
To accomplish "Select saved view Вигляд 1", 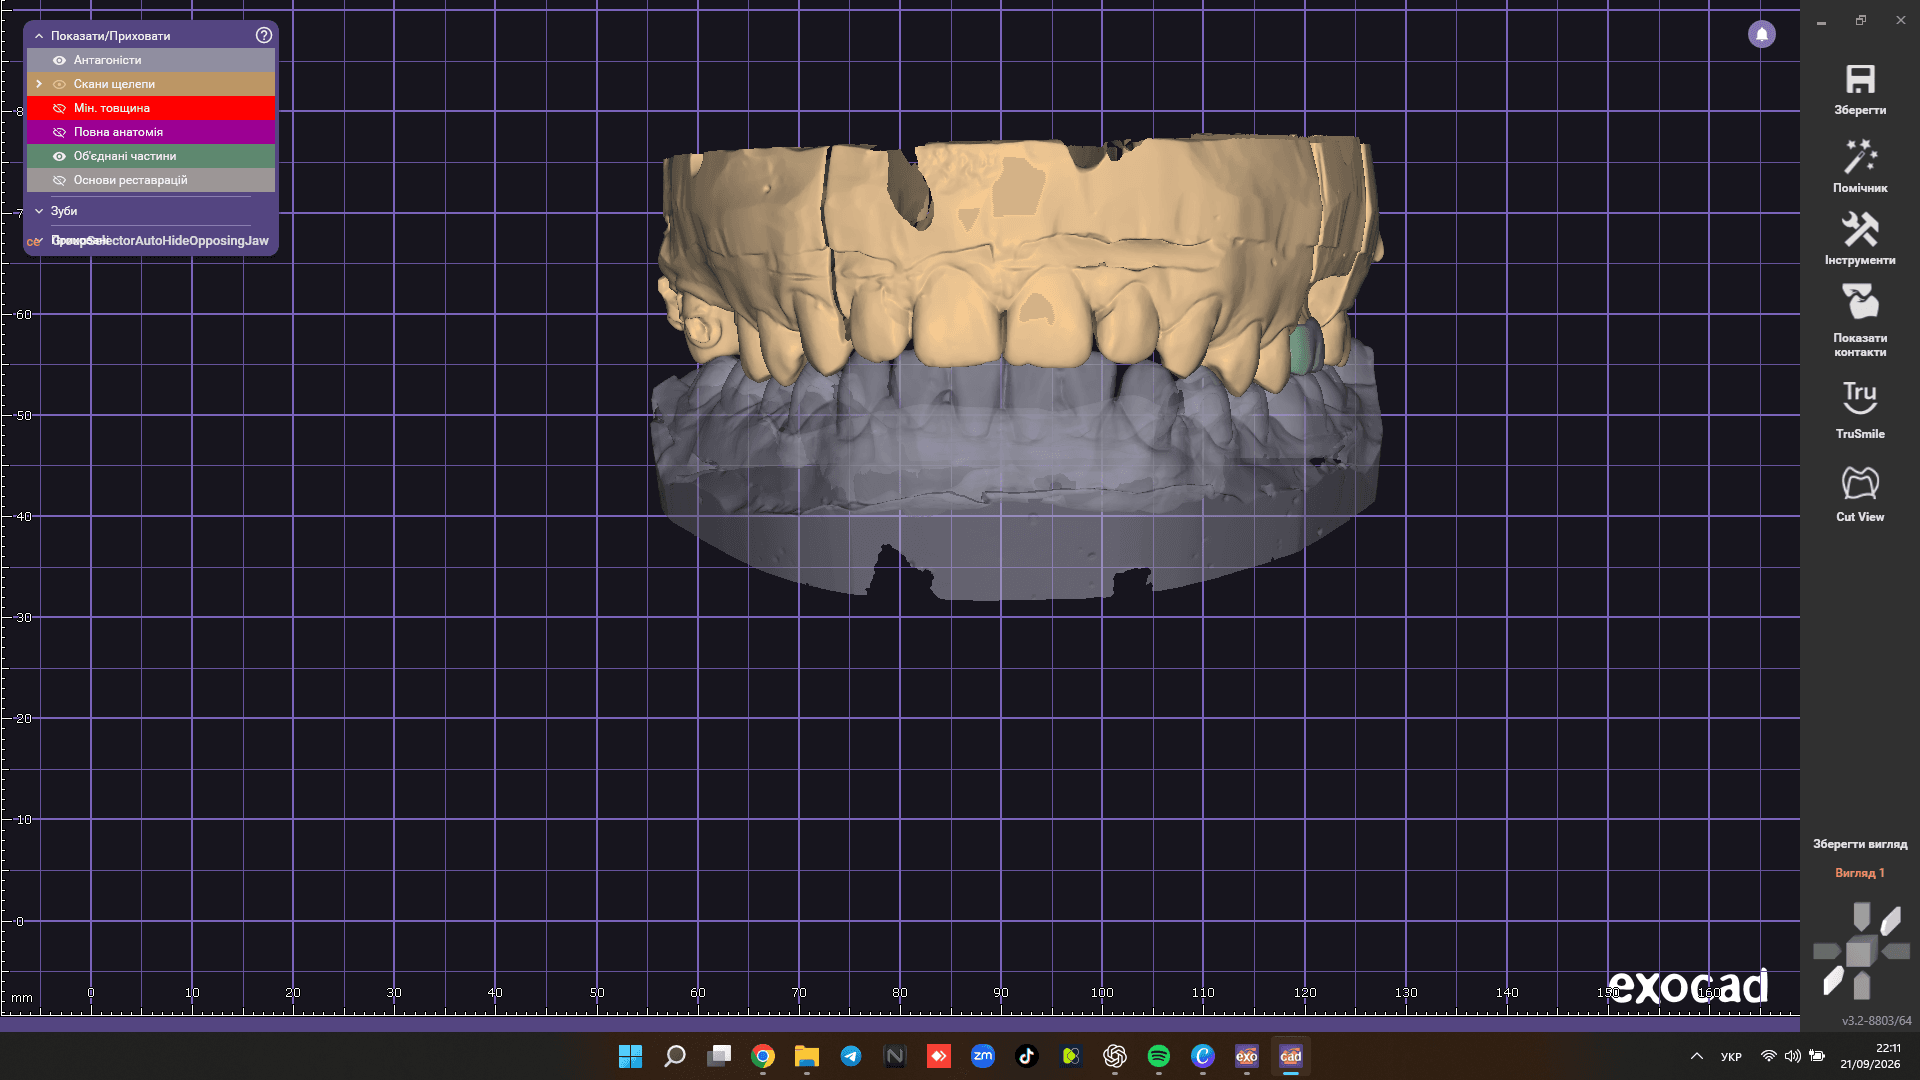I will click(1860, 873).
